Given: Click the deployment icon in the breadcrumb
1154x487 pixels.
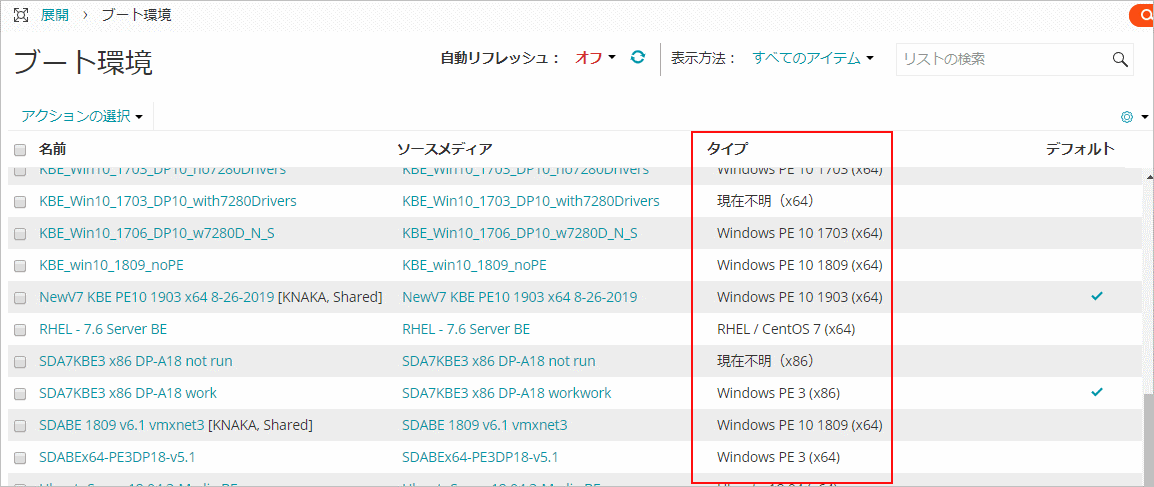Looking at the screenshot, I should [x=20, y=15].
